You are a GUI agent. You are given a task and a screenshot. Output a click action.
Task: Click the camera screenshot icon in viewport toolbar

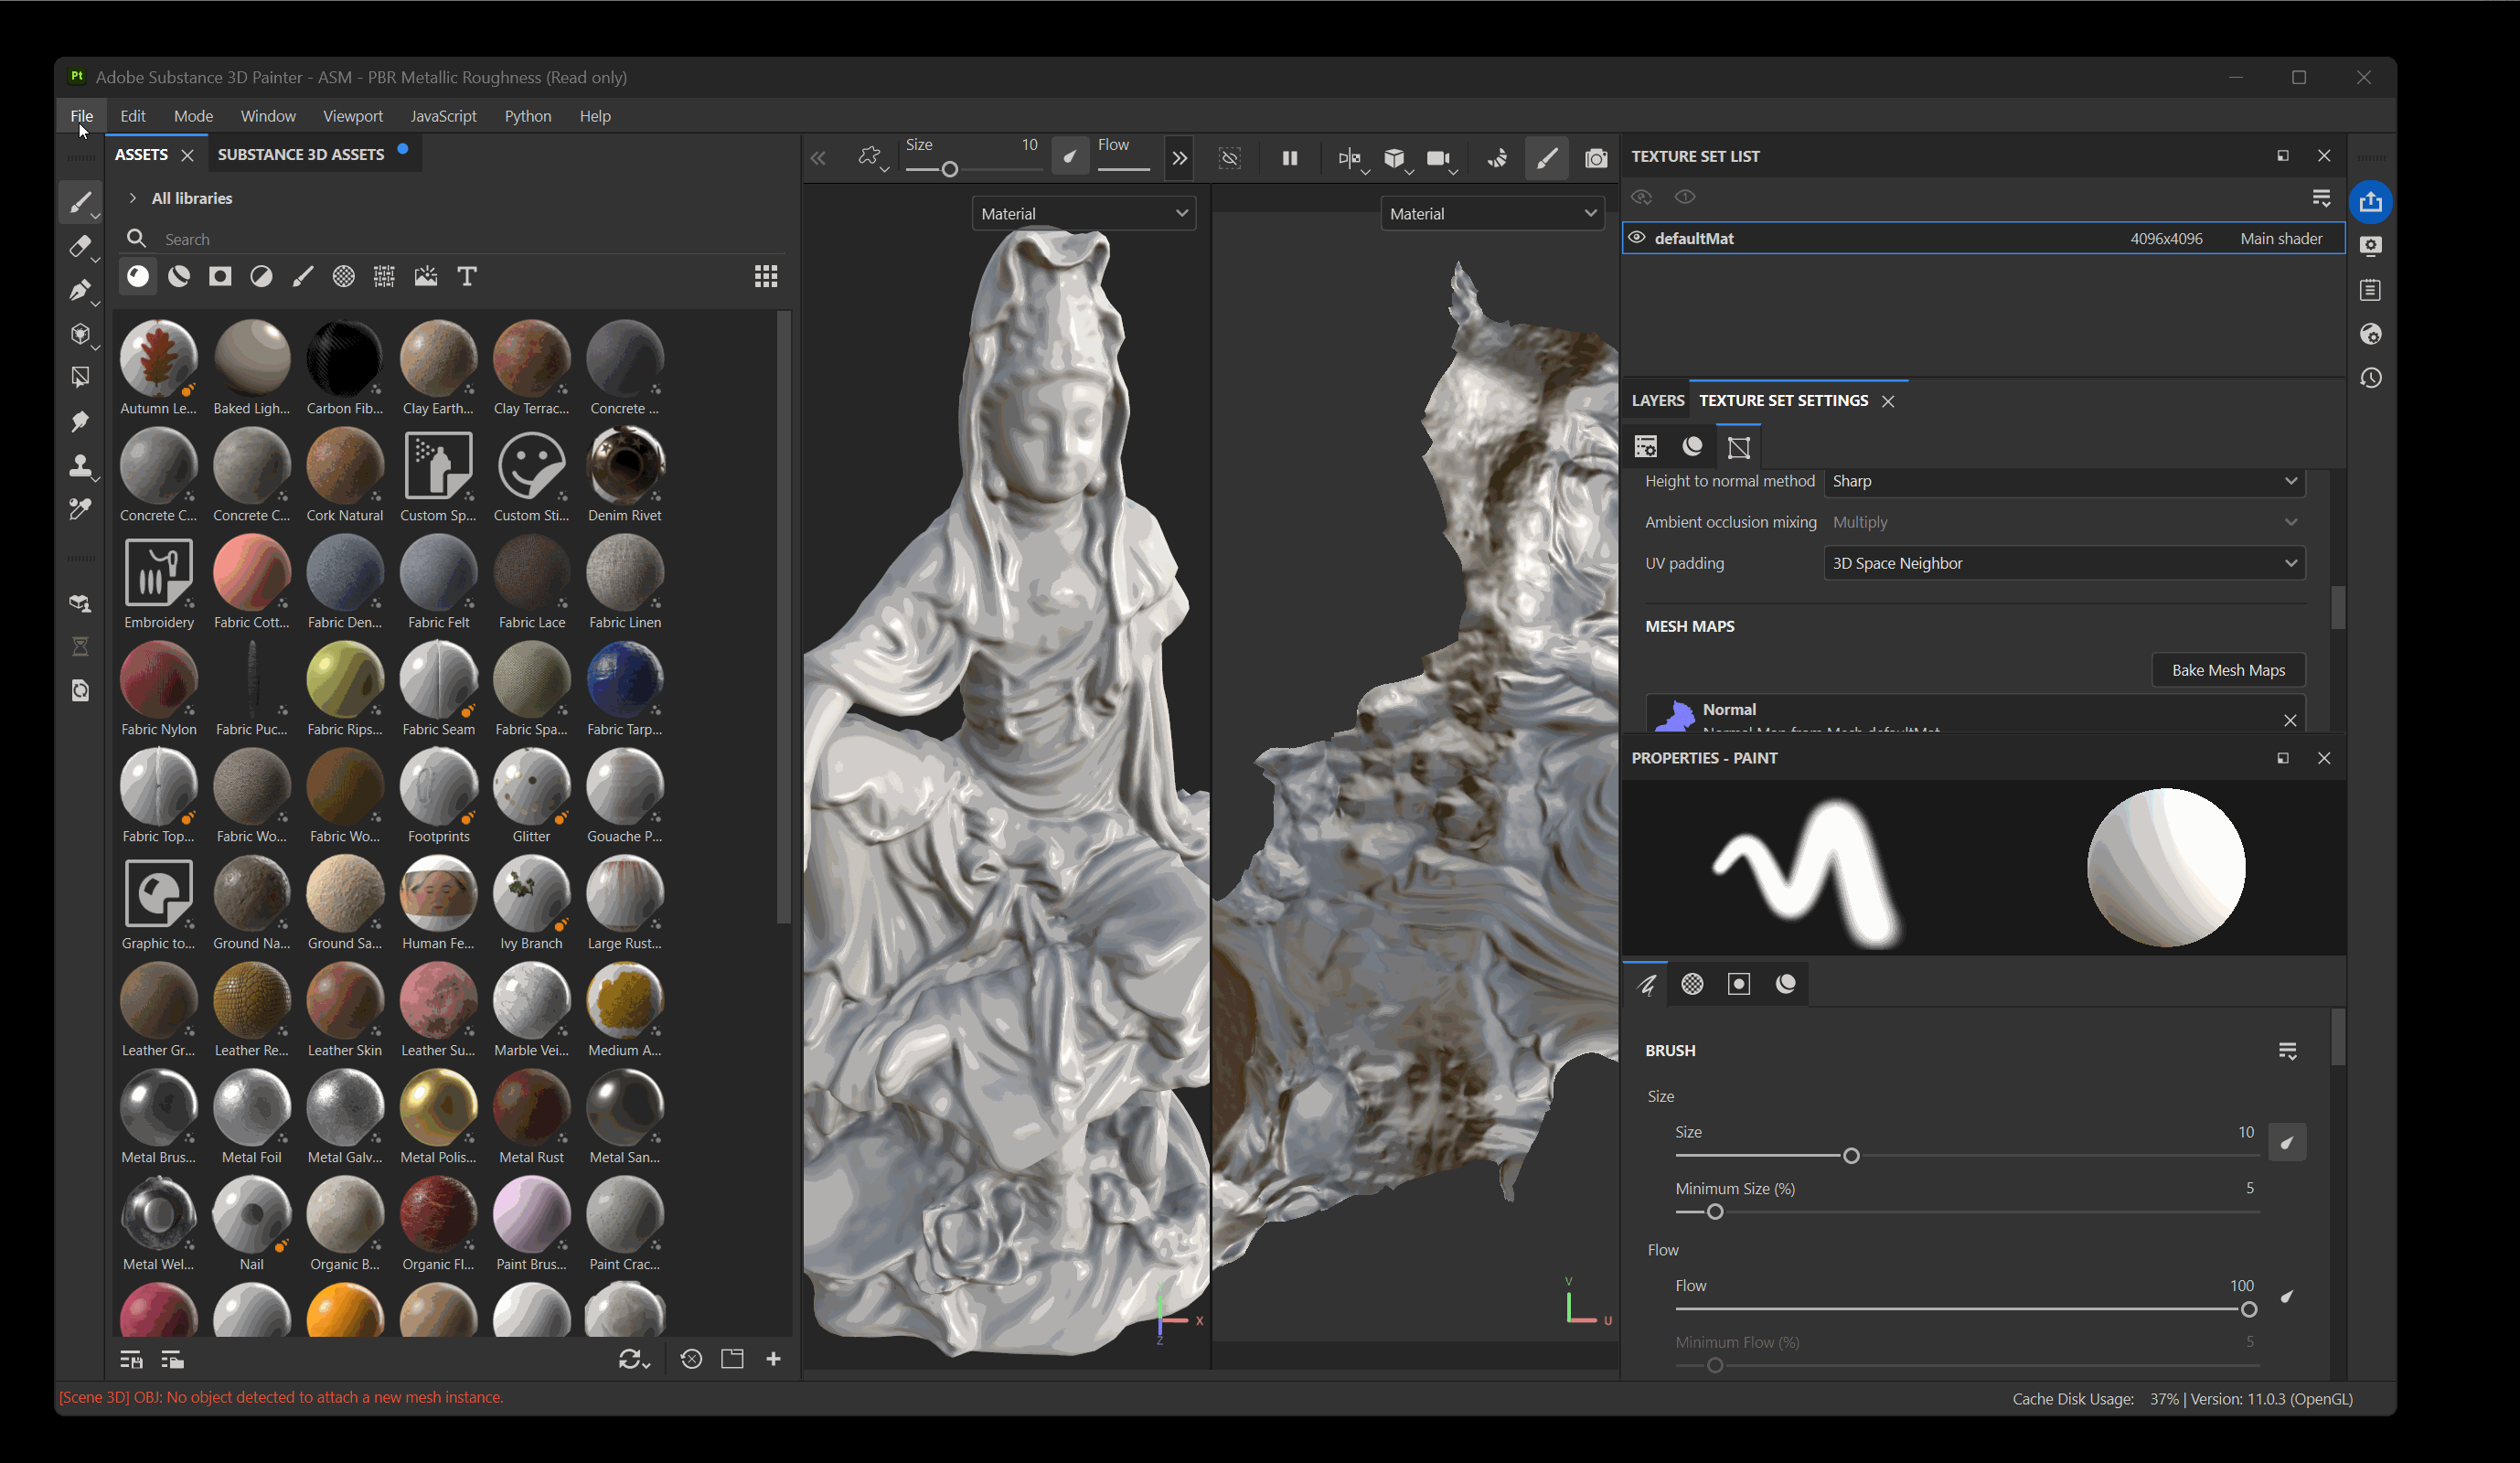click(1596, 158)
